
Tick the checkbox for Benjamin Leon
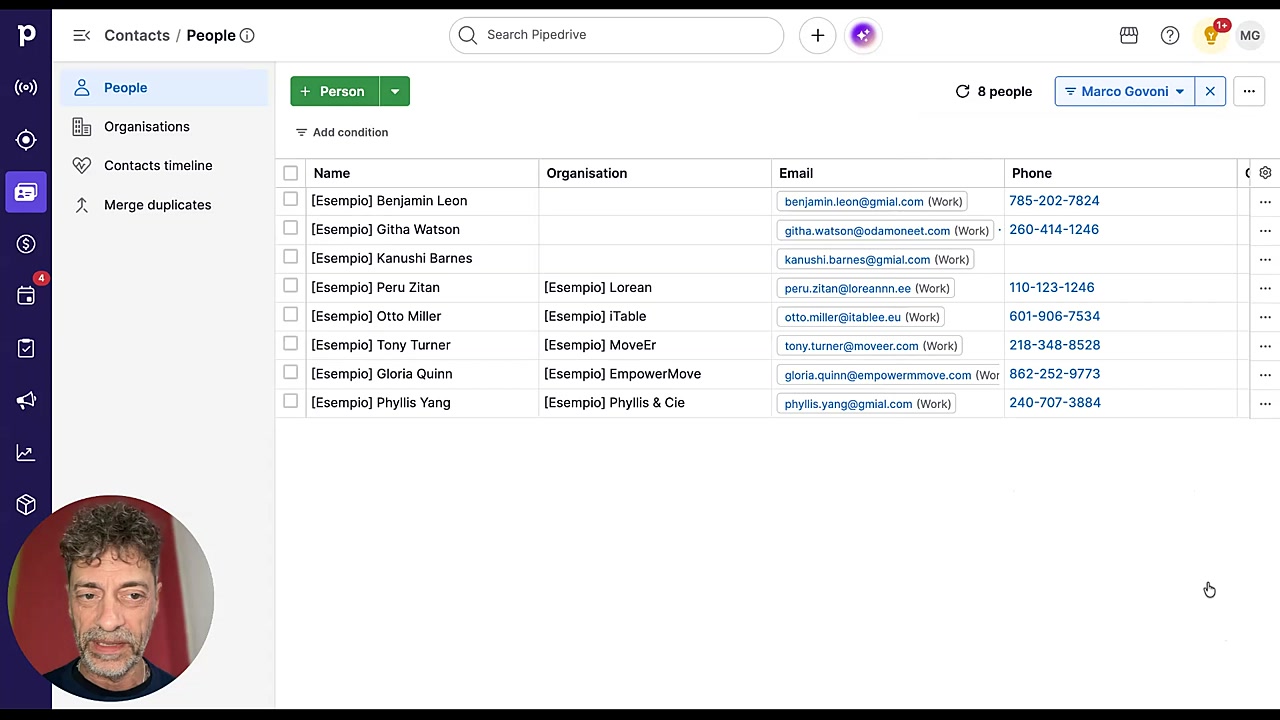290,200
